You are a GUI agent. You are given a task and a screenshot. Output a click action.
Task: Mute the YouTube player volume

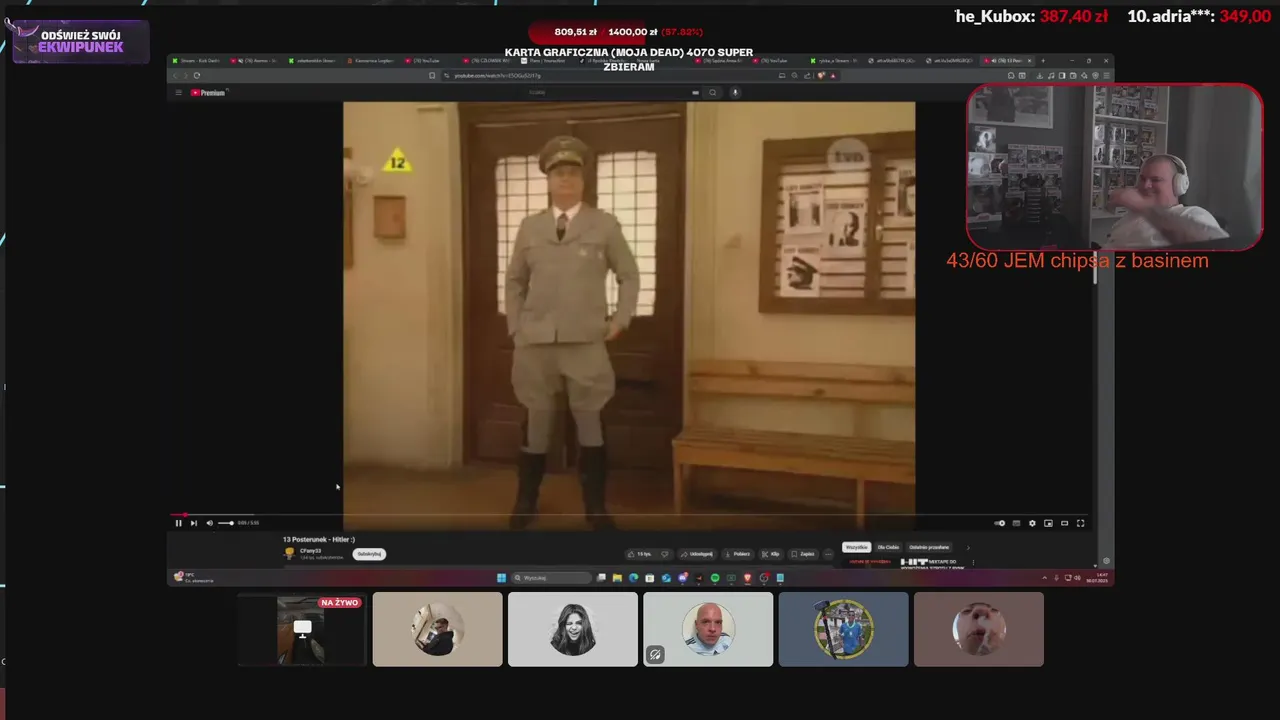(209, 523)
